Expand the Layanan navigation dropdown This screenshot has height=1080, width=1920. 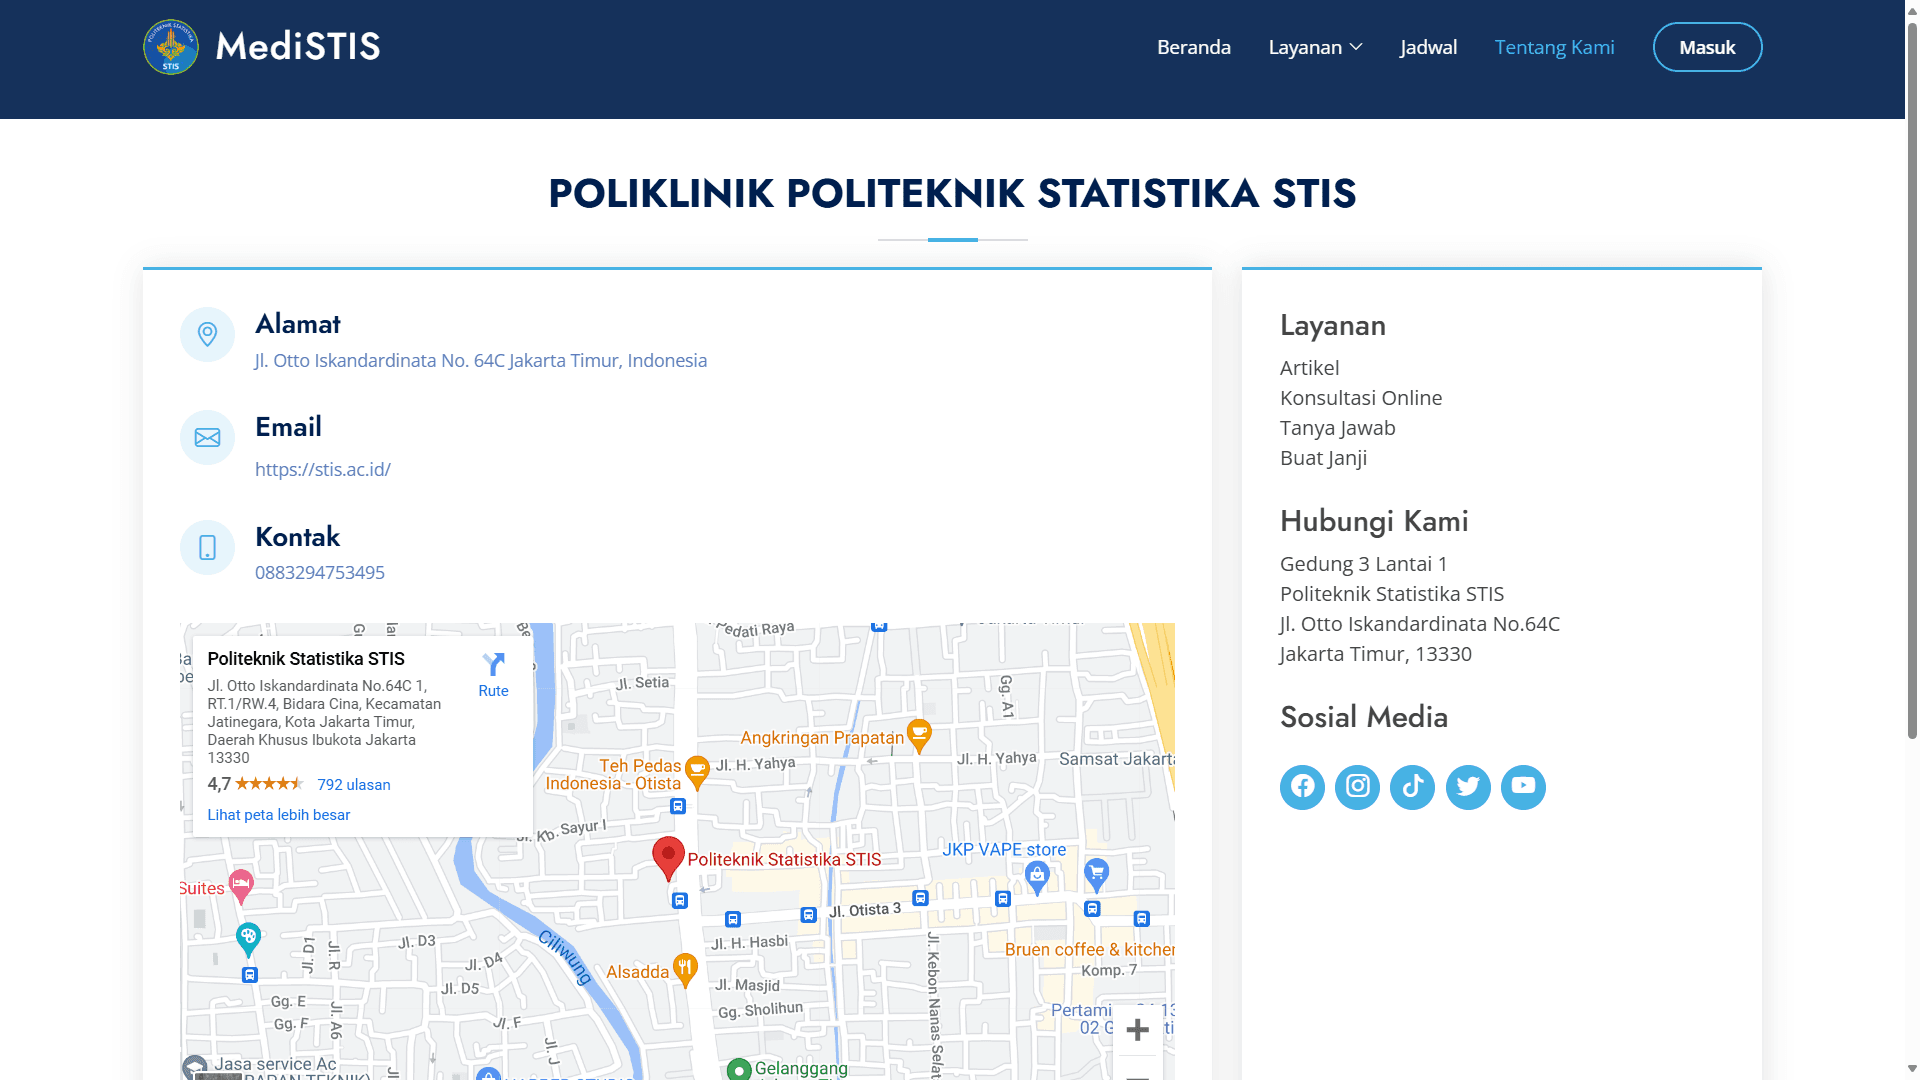tap(1314, 47)
